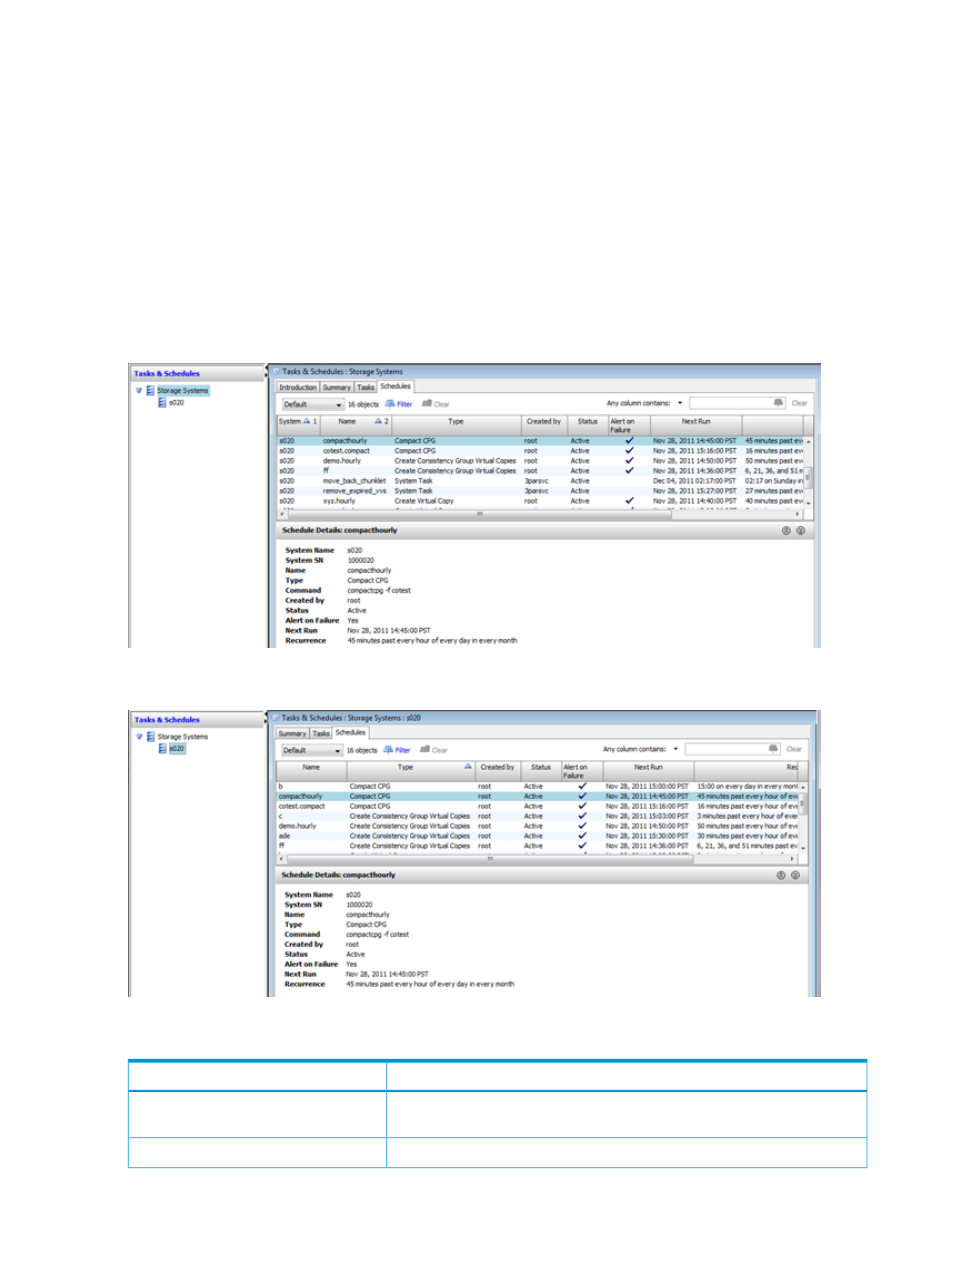Open the Default view dropdown in s020 window
Viewport: 954px width, 1270px height.
[311, 750]
